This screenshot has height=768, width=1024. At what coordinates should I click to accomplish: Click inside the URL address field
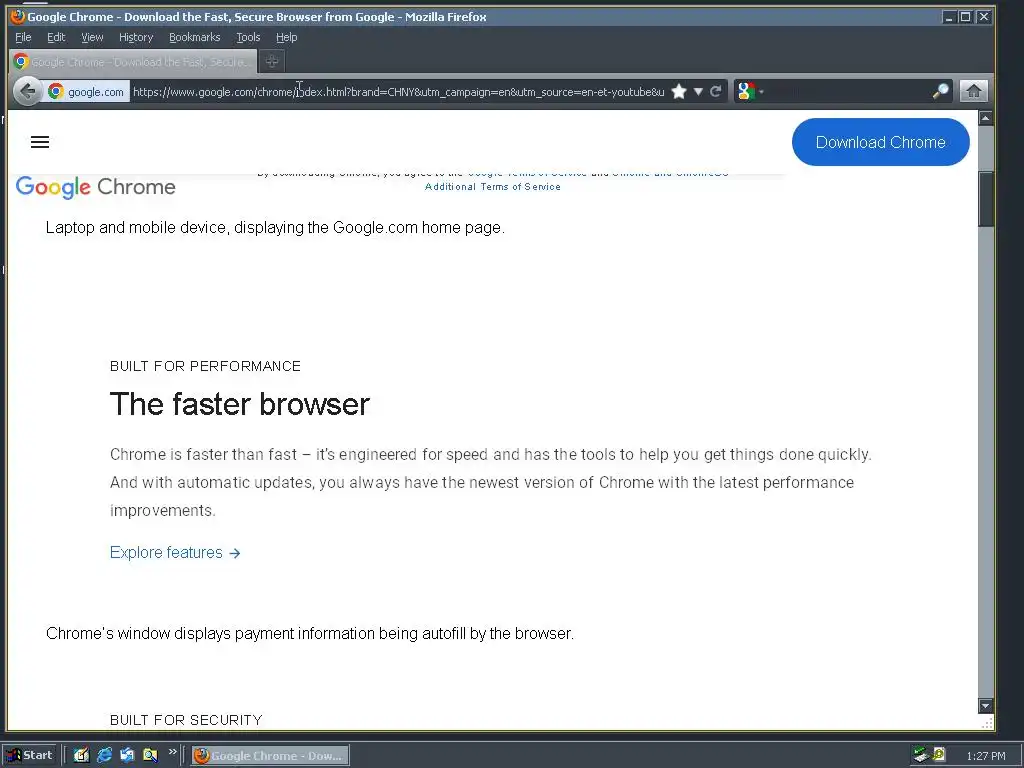(398, 92)
